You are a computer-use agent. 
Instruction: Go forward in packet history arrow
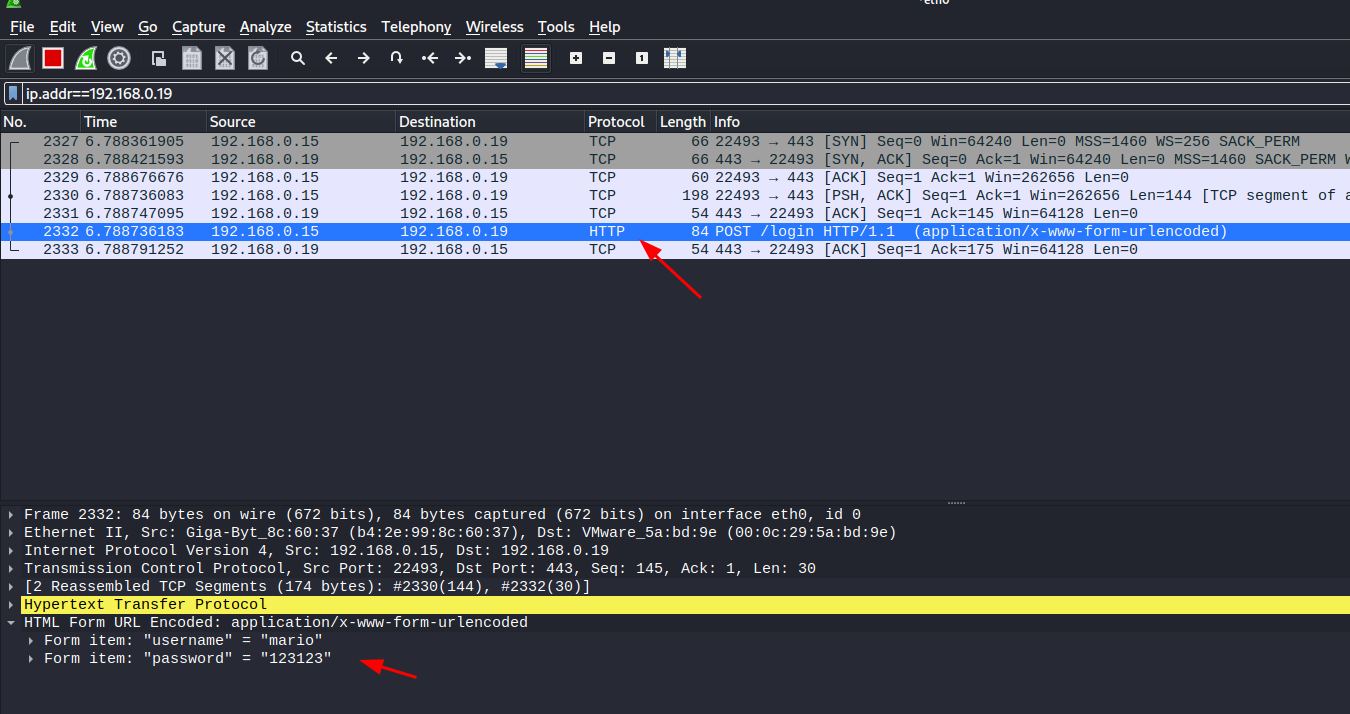click(364, 58)
